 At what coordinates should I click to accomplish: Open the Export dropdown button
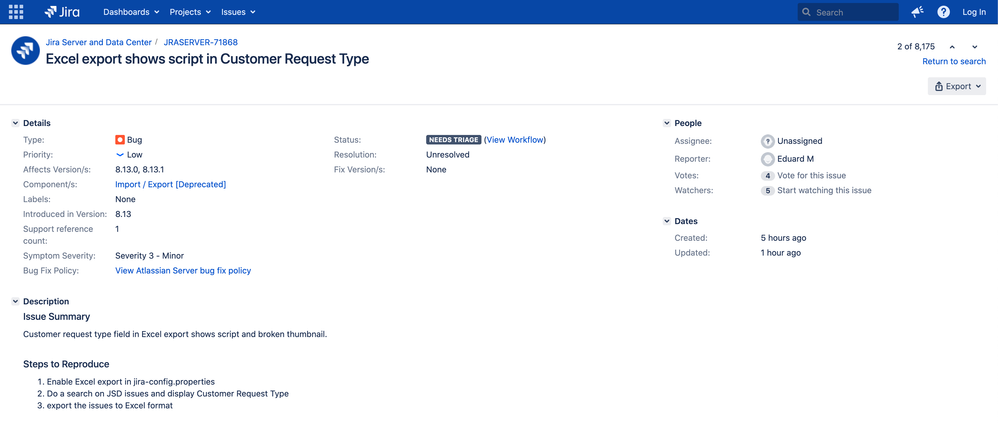[x=957, y=86]
